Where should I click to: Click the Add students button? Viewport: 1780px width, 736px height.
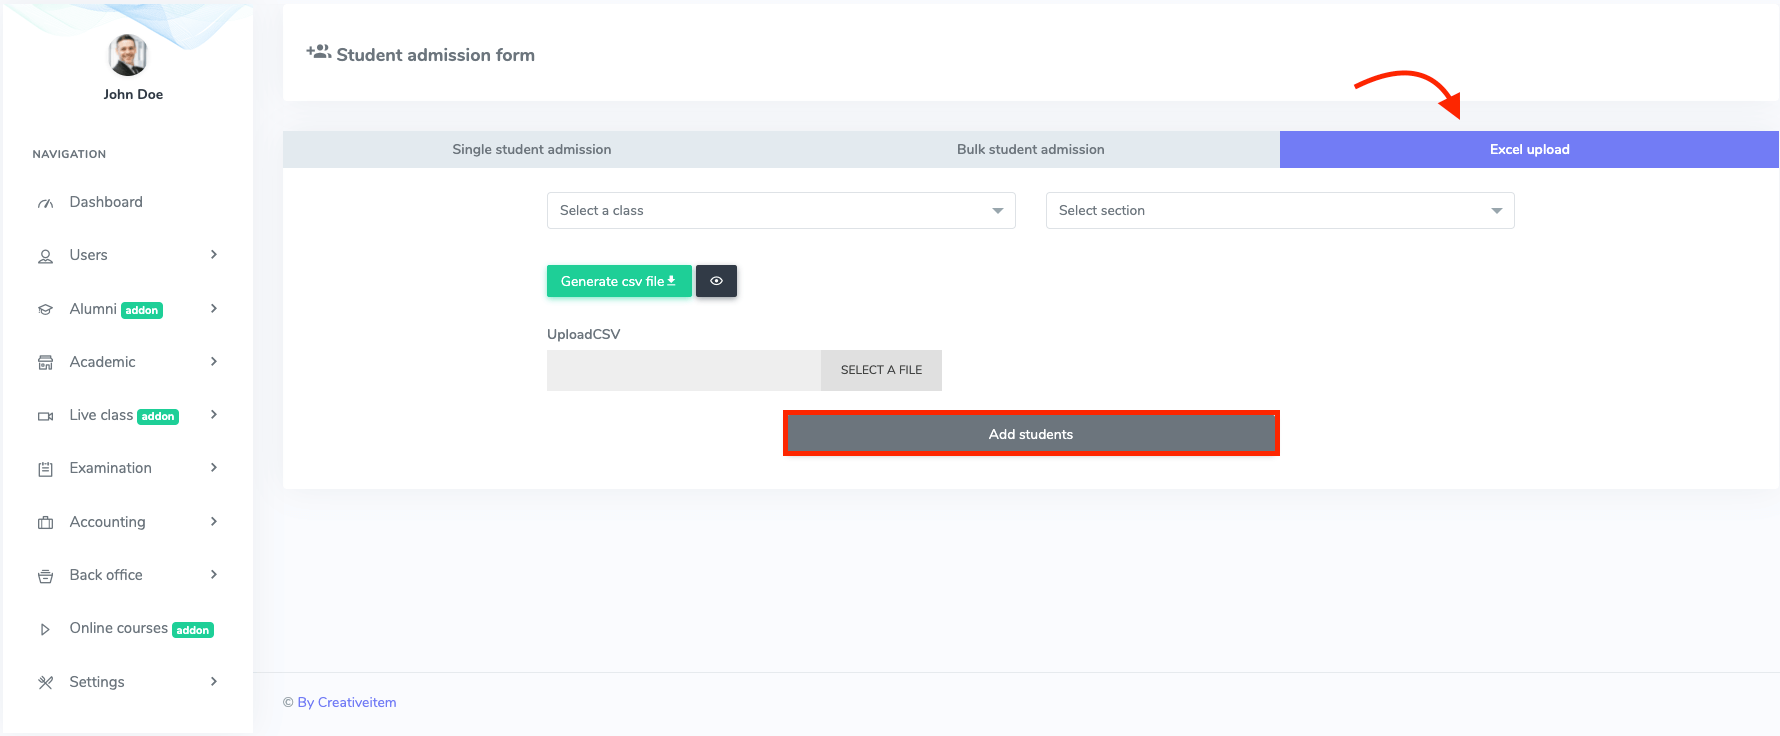1030,434
